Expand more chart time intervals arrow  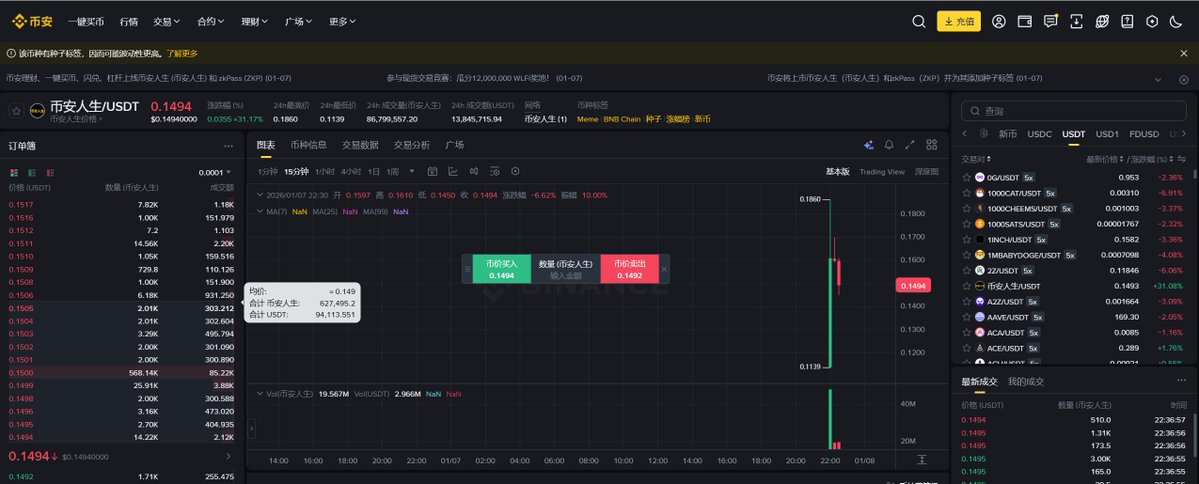coord(412,171)
